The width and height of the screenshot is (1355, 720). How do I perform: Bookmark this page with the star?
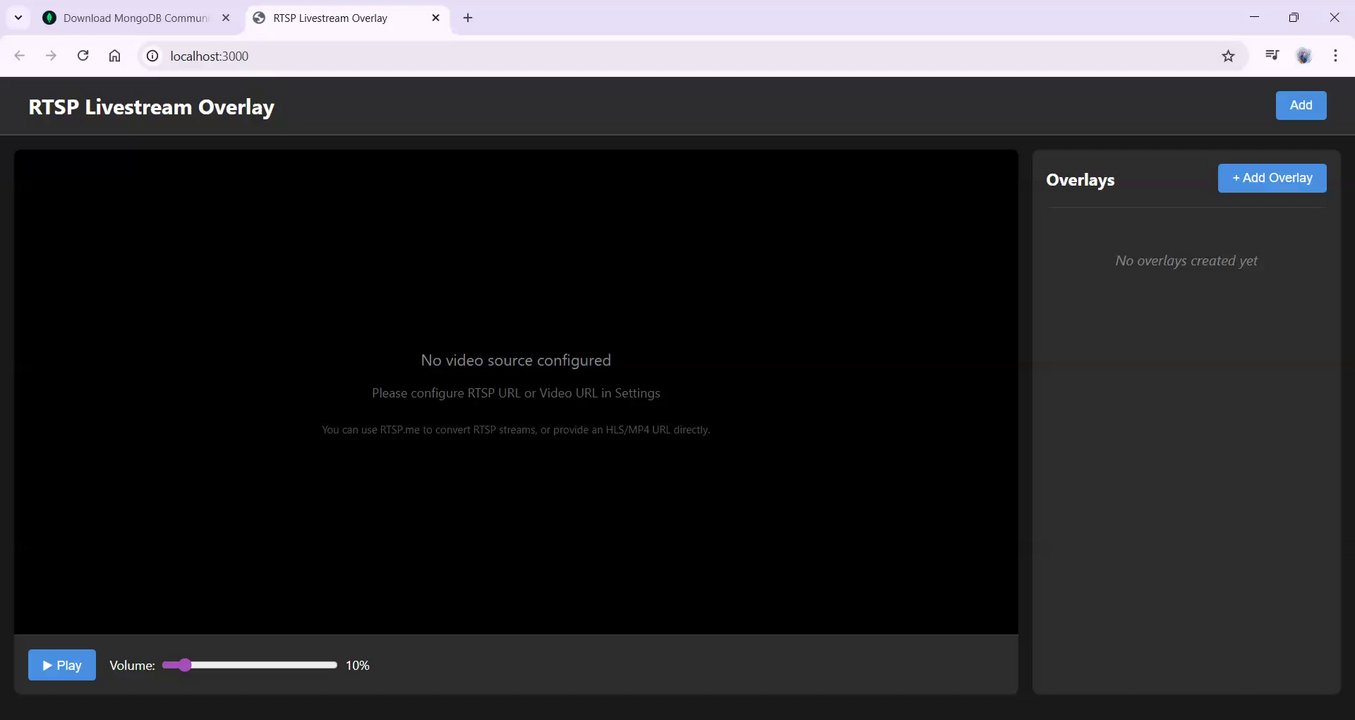[1228, 56]
